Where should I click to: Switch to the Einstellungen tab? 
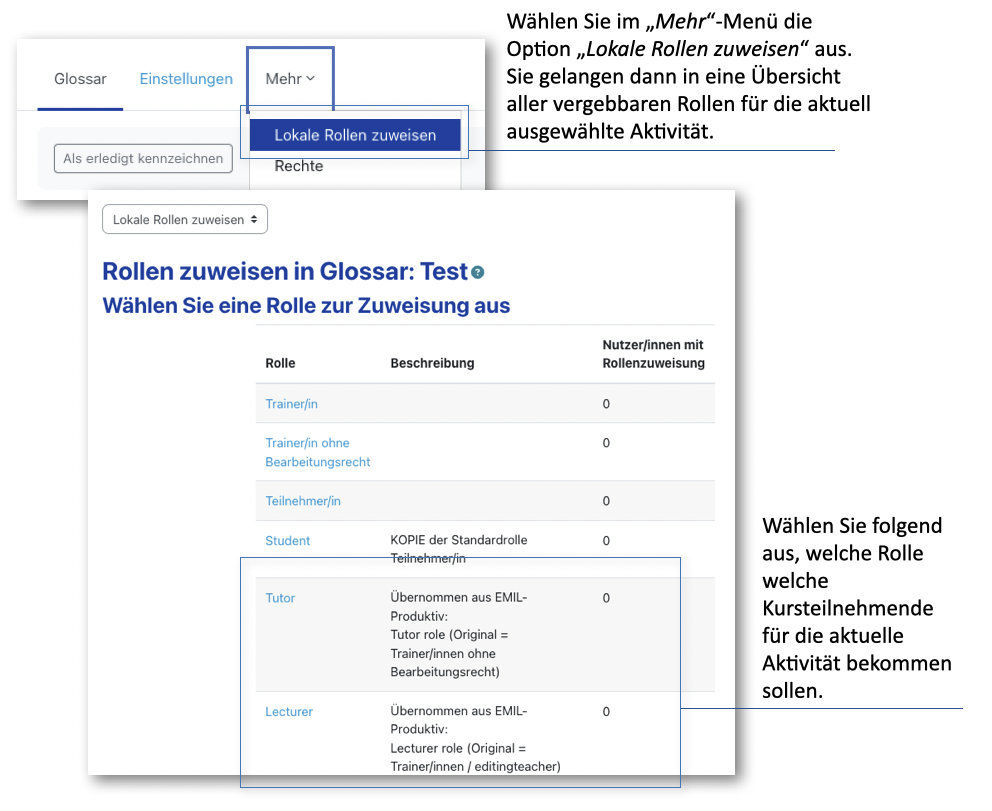point(186,79)
